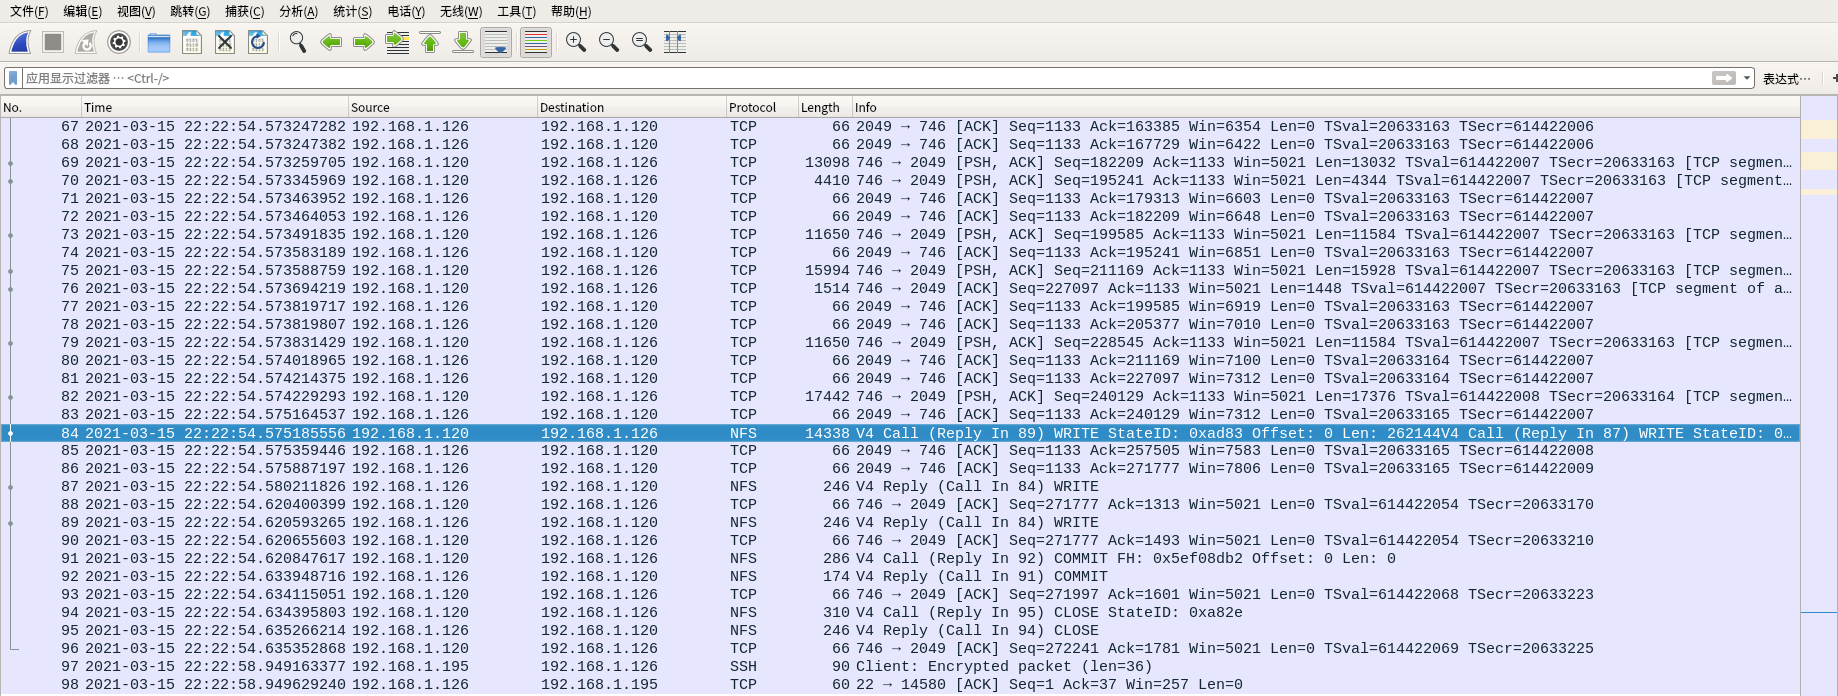Image resolution: width=1838 pixels, height=696 pixels.
Task: Sort by the No. column header
Action: click(x=41, y=107)
